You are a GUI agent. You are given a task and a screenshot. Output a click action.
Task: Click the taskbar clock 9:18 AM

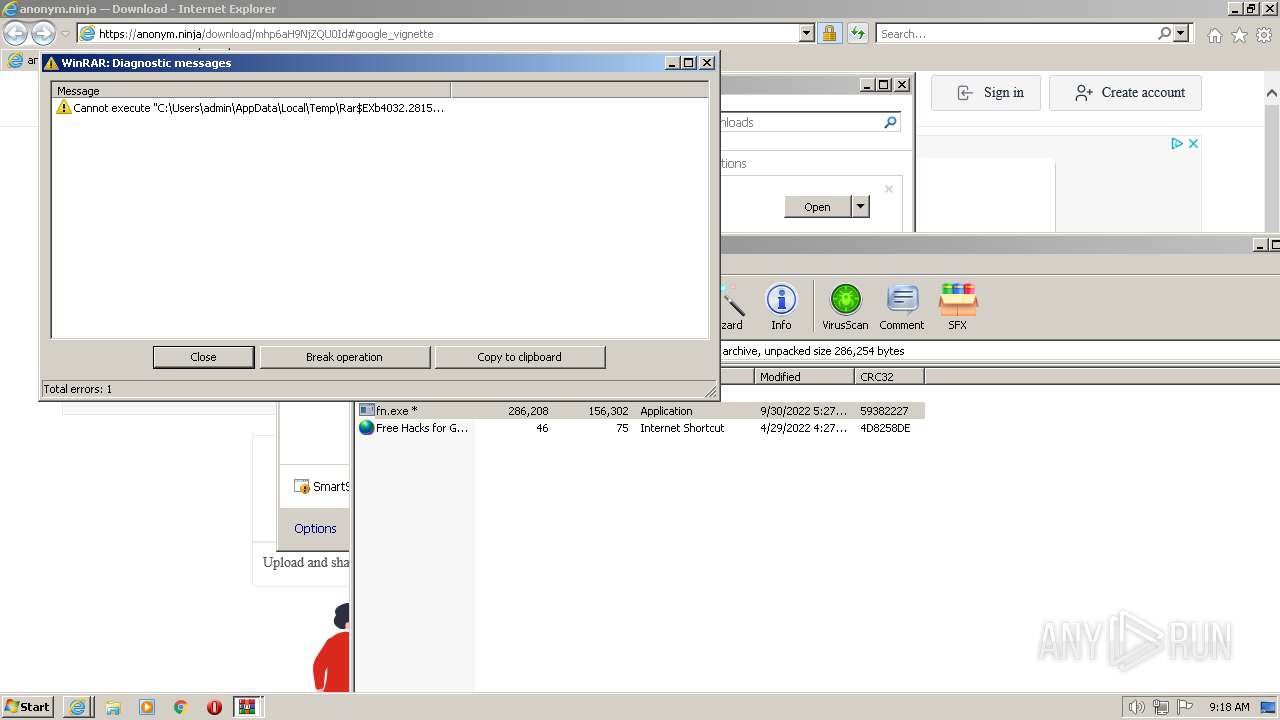tap(1229, 707)
